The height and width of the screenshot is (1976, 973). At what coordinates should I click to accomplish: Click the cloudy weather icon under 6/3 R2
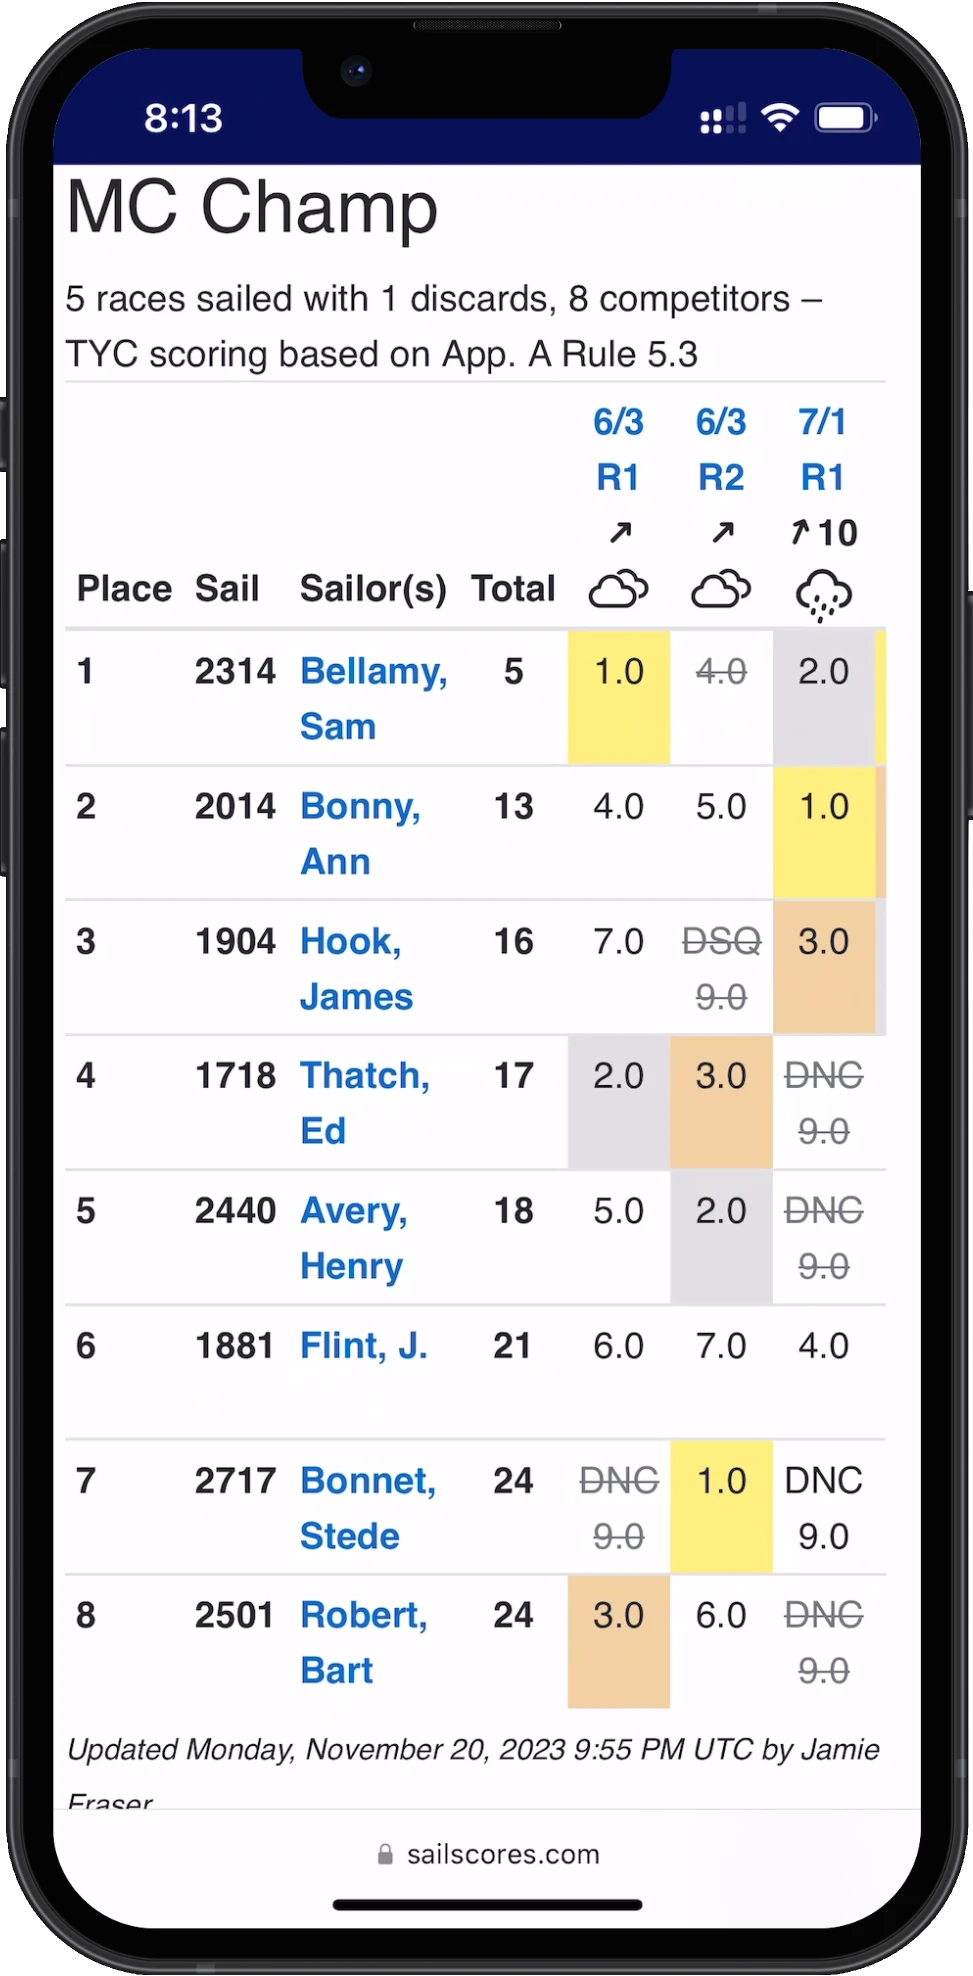(721, 589)
